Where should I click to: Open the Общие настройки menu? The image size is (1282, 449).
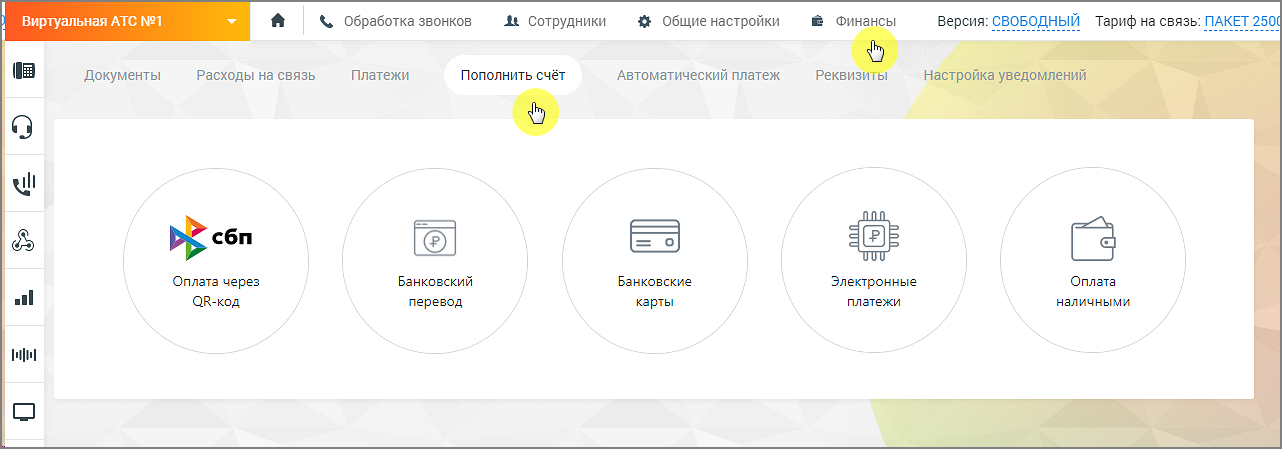(x=708, y=21)
